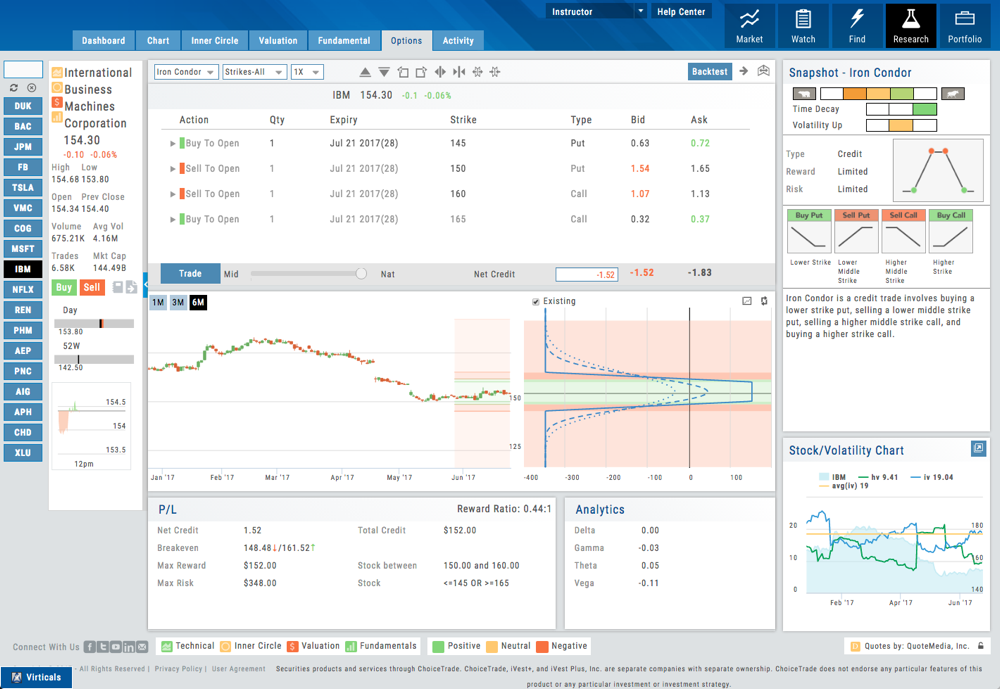Switch to the Valuation tab
Image resolution: width=1000 pixels, height=689 pixels.
tap(278, 41)
